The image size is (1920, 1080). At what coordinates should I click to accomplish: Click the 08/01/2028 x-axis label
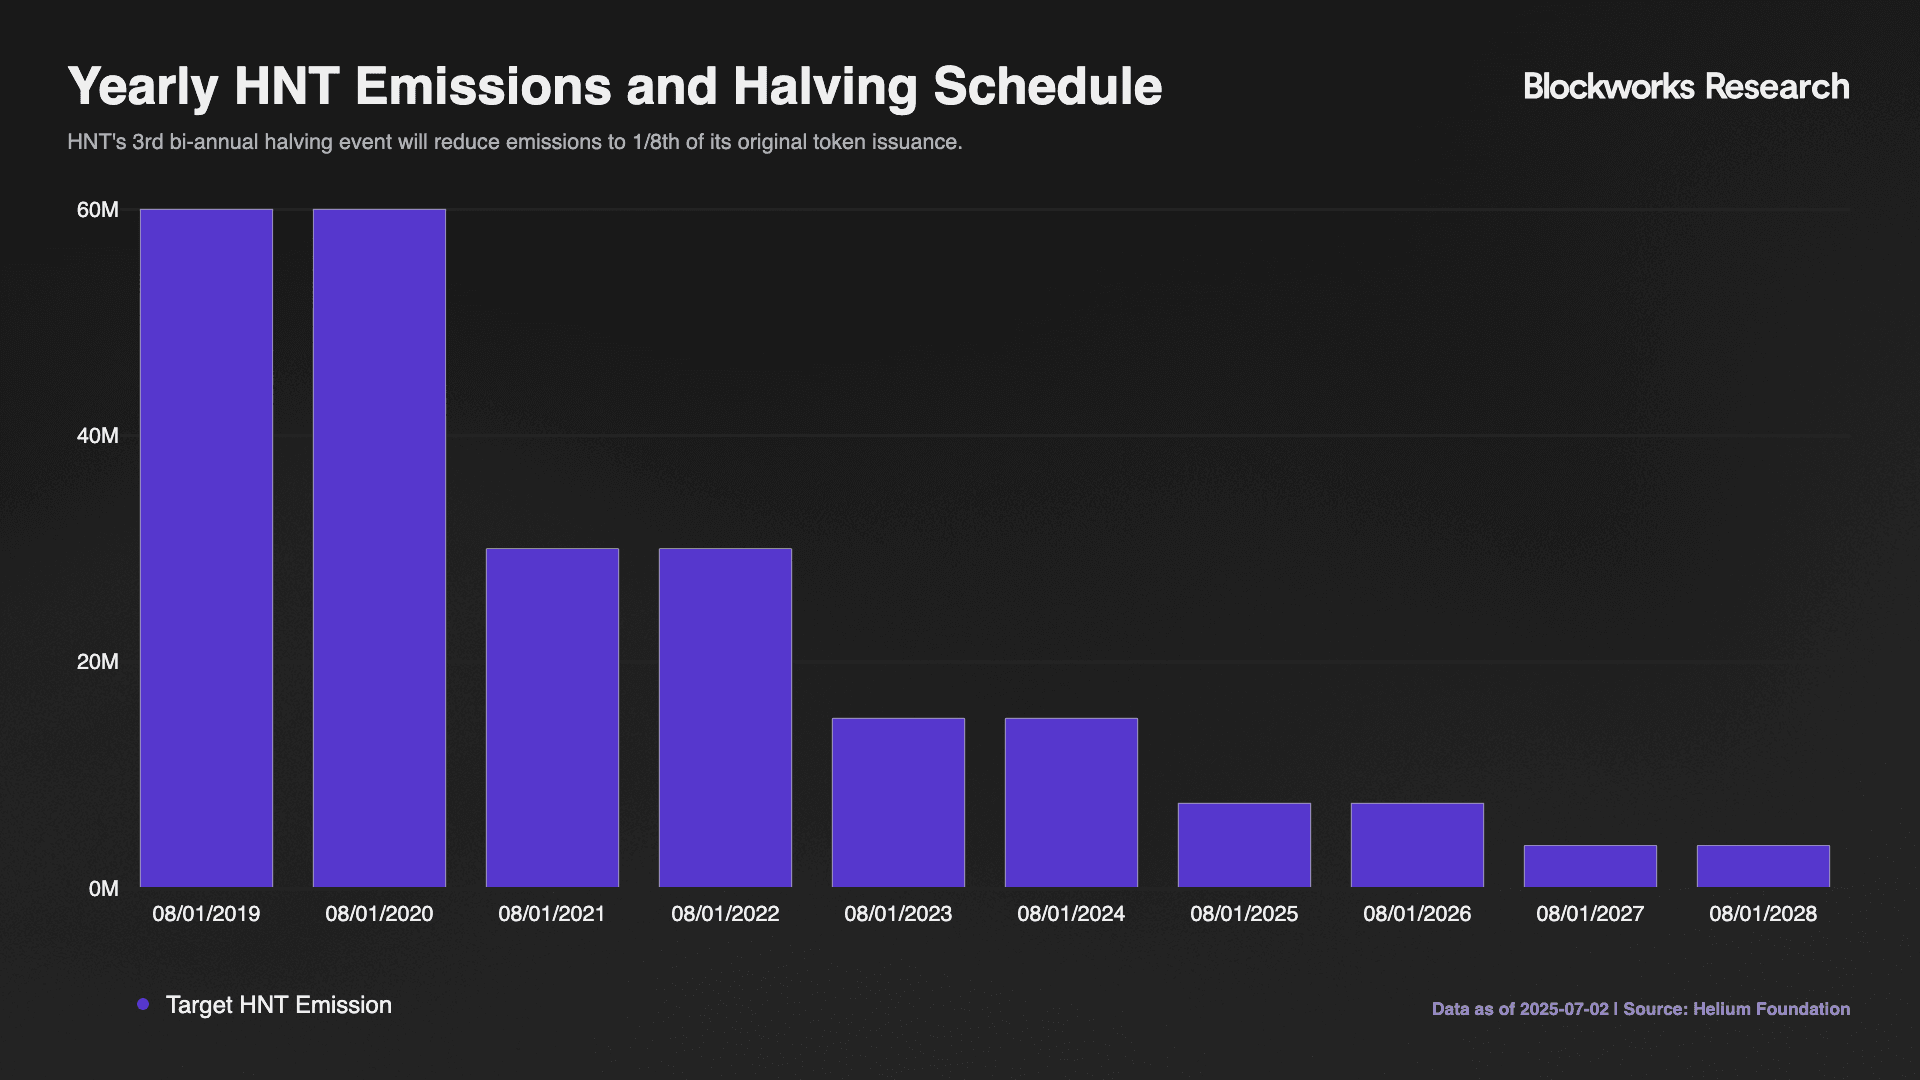[x=1763, y=914]
